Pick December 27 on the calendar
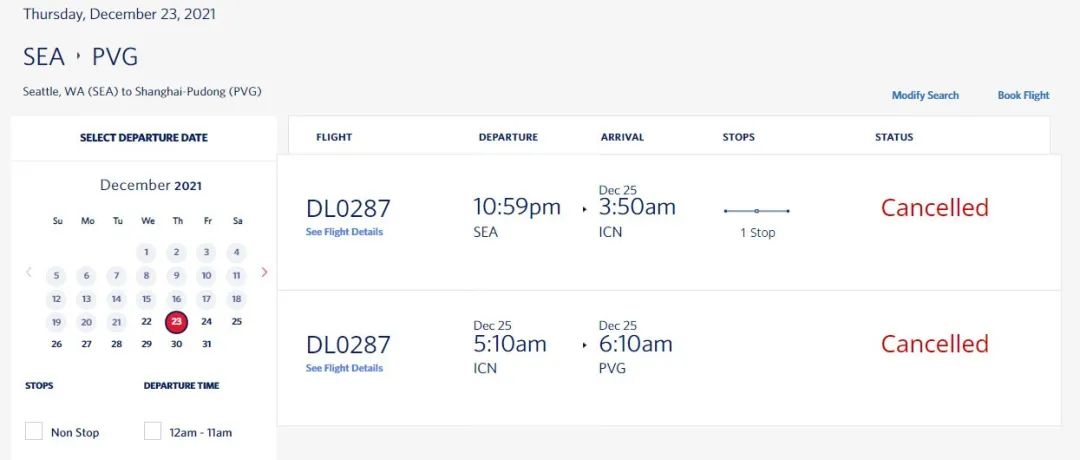1080x460 pixels. (86, 344)
